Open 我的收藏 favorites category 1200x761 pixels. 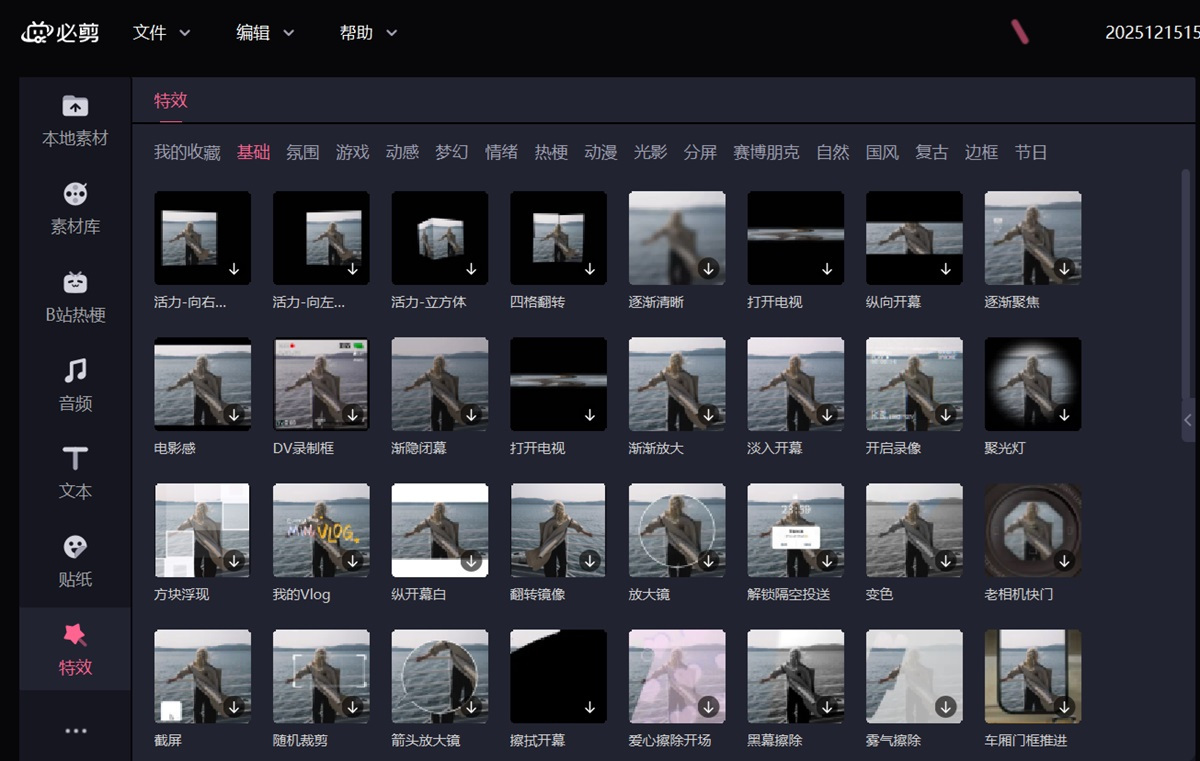(x=187, y=152)
